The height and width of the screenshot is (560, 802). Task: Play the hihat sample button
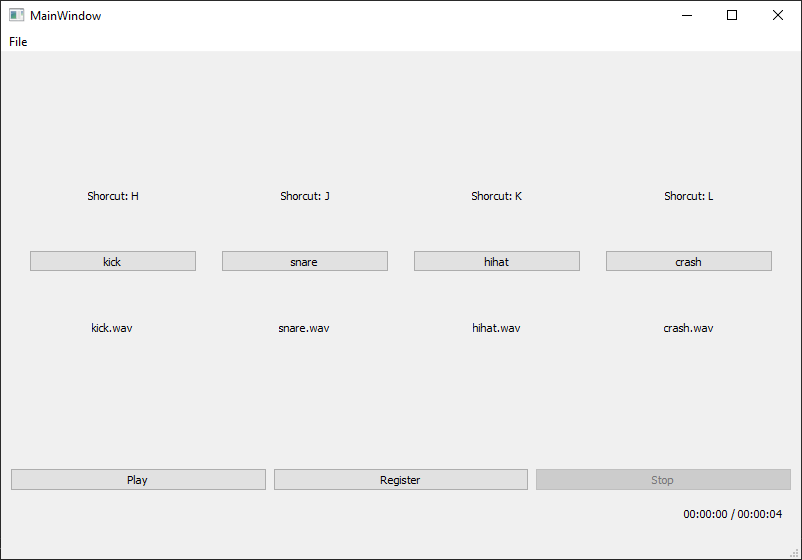497,261
